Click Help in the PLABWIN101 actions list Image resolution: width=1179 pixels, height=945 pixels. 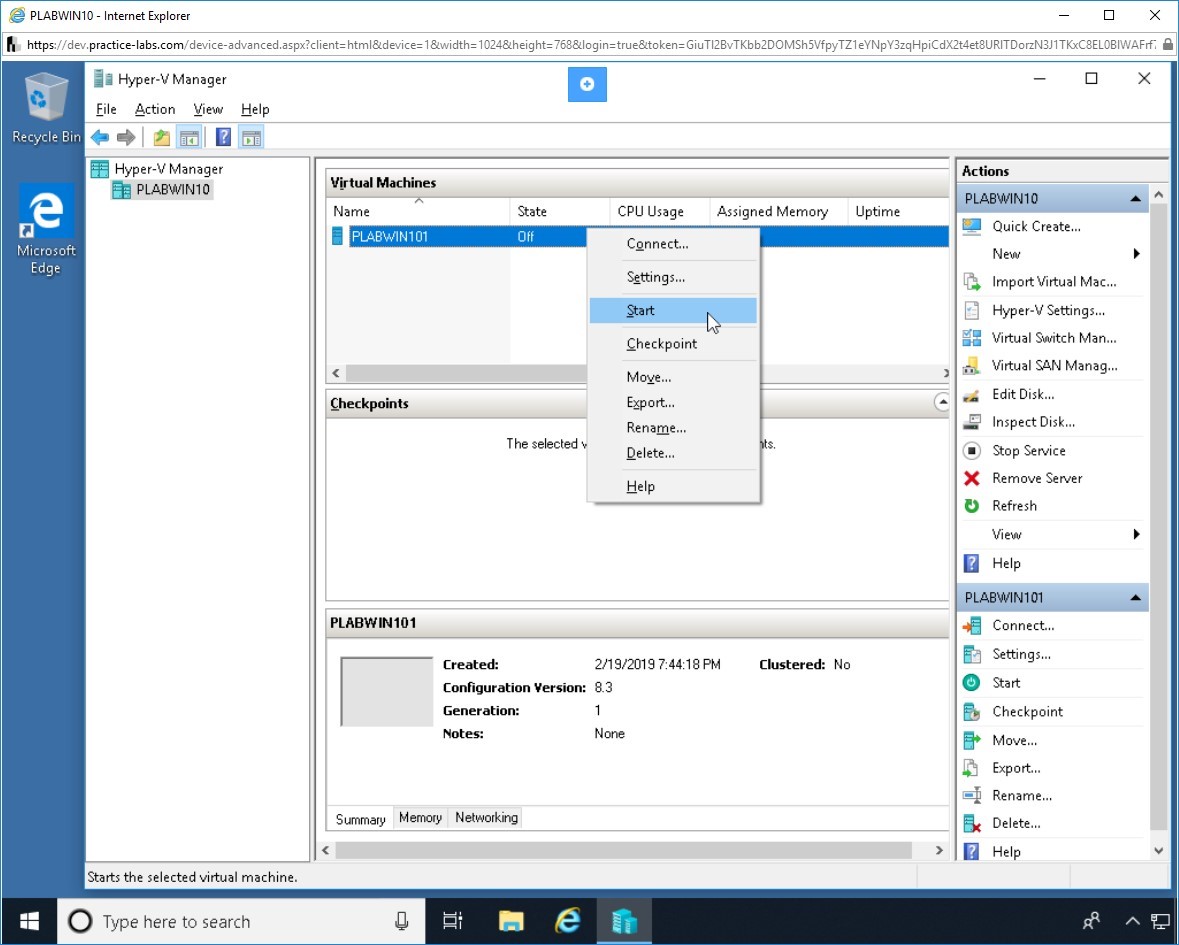point(1006,852)
